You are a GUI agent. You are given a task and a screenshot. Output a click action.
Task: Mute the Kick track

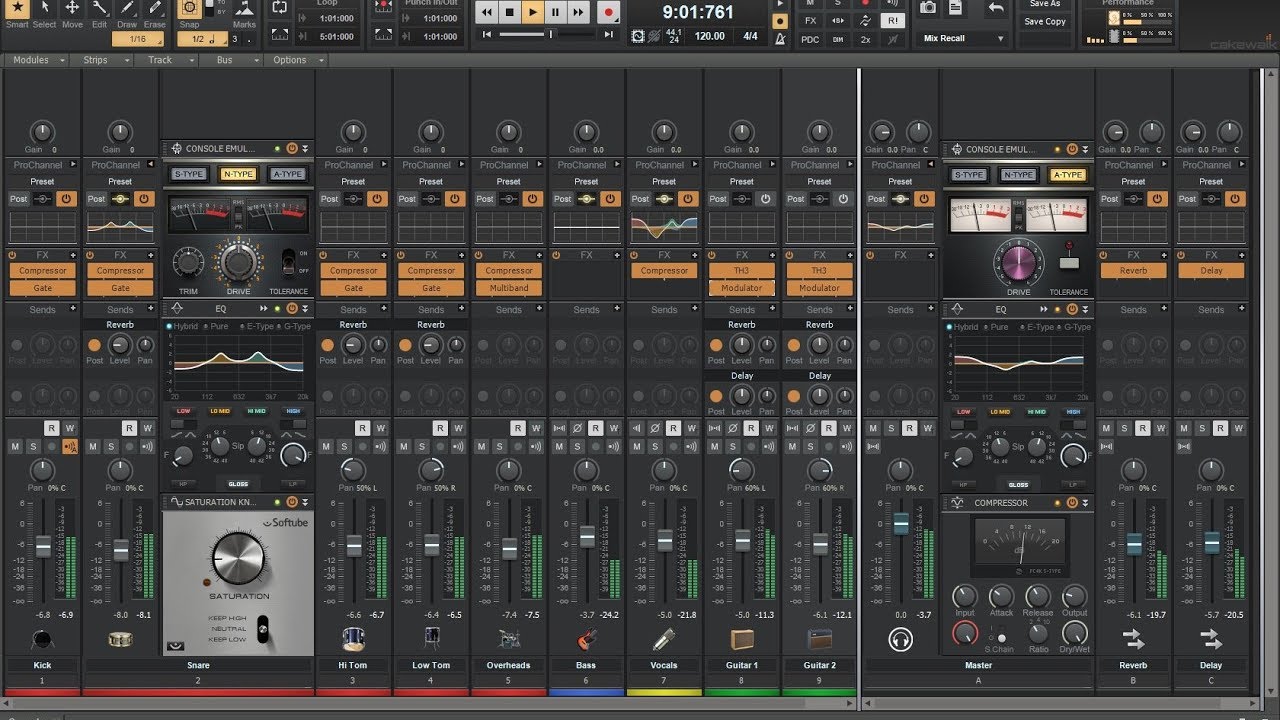click(15, 446)
